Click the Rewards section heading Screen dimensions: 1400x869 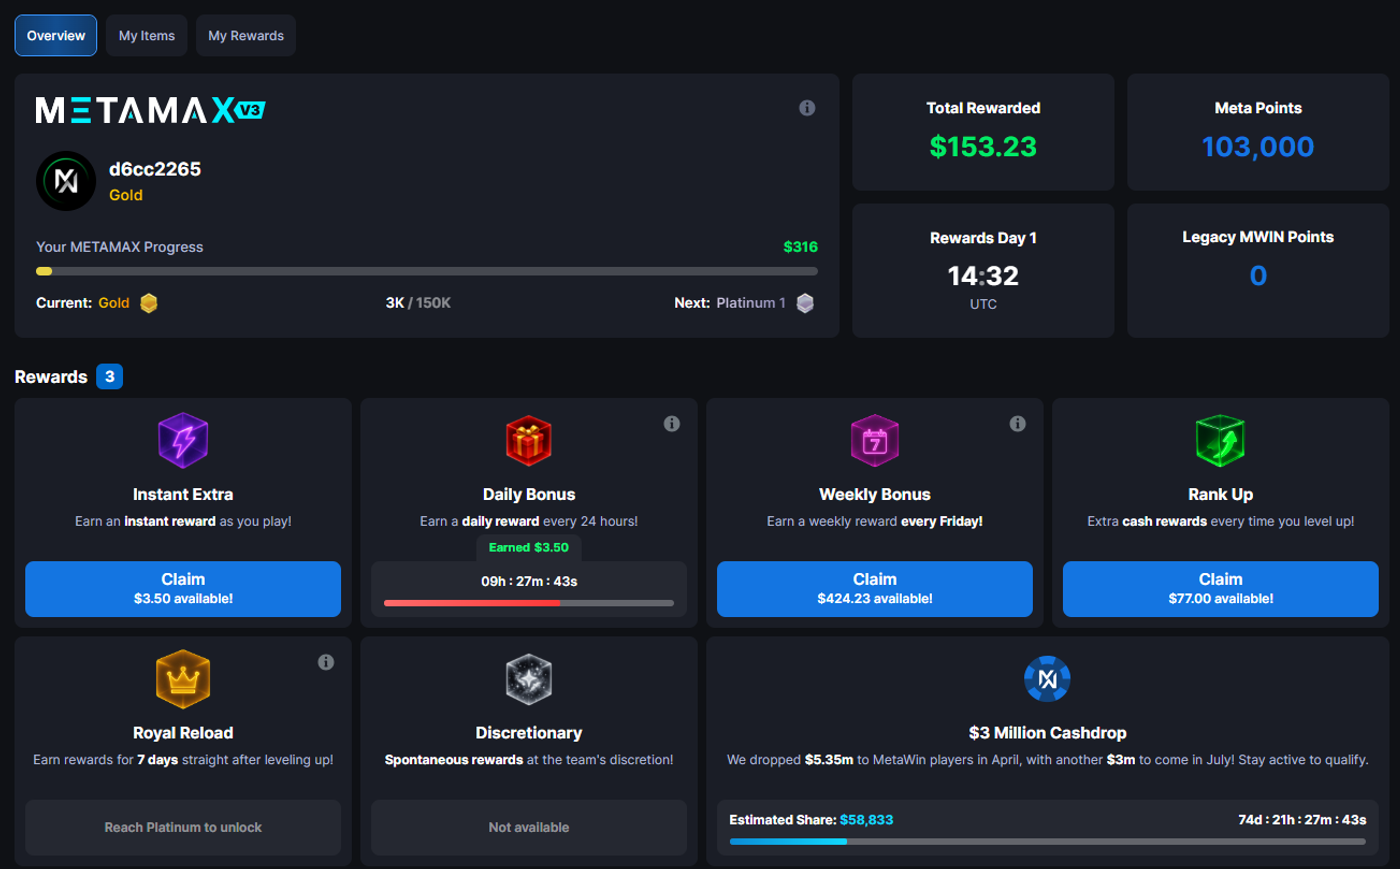(x=51, y=377)
